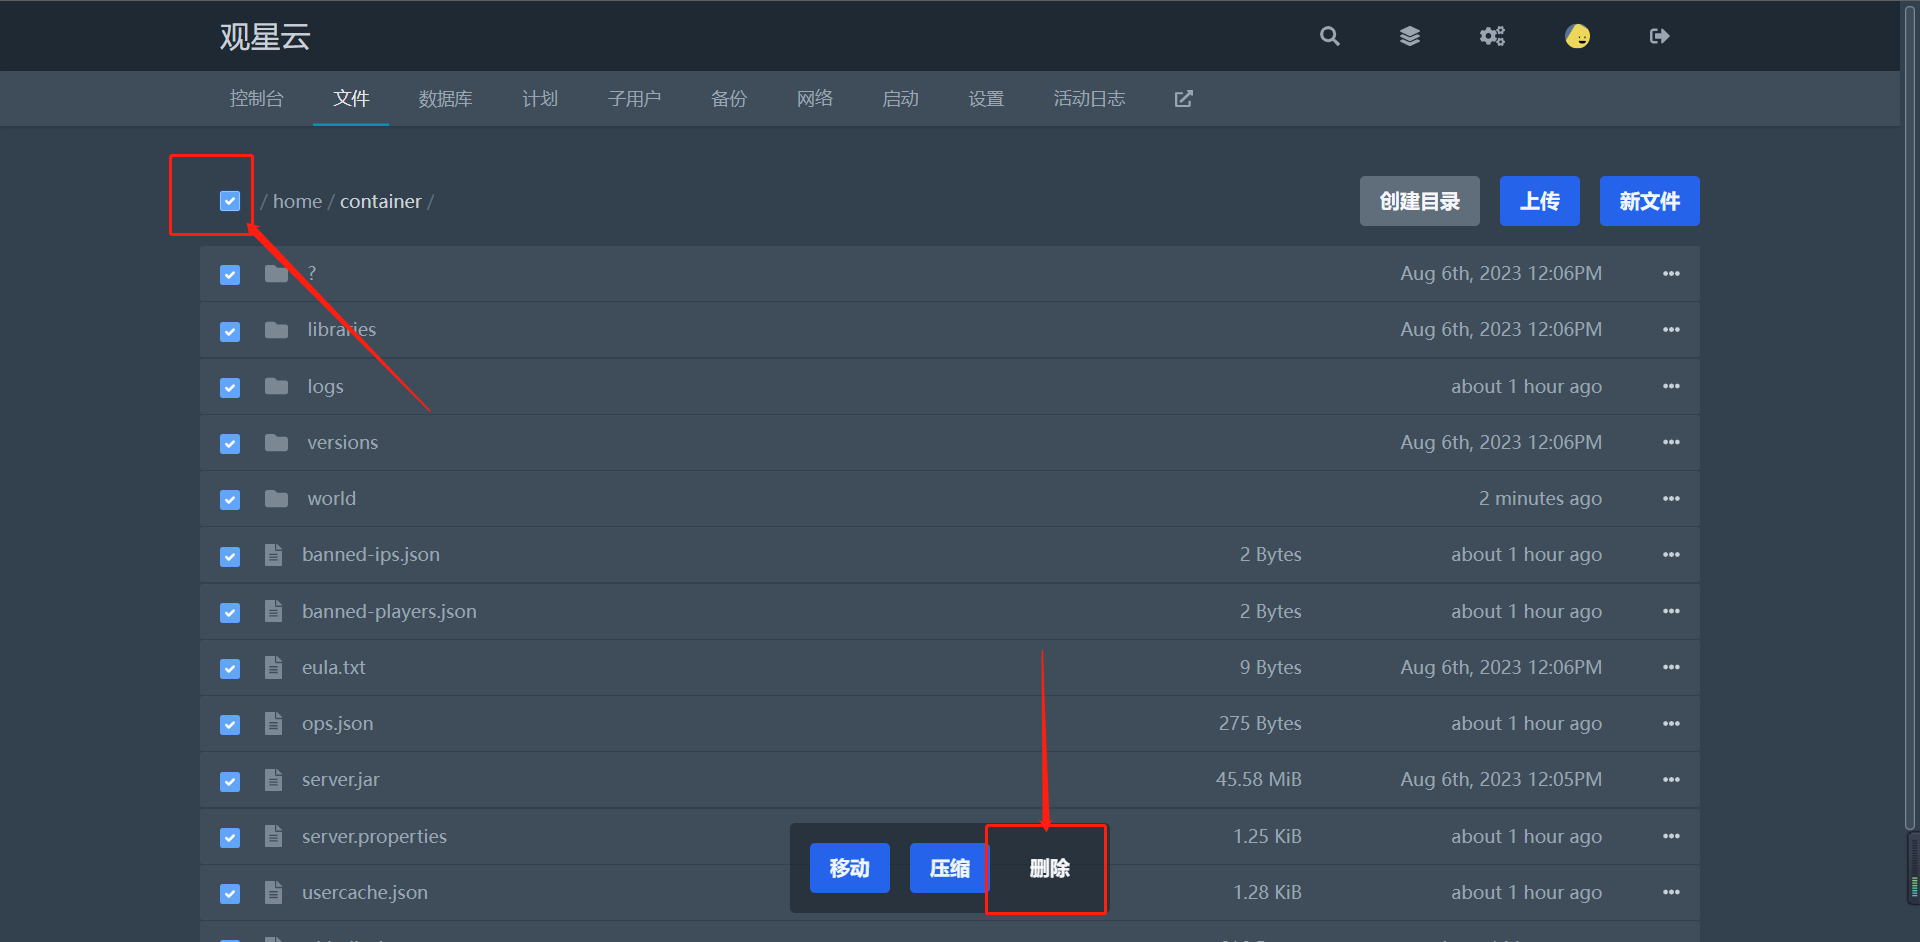Click folder icon of libraries row
This screenshot has width=1920, height=942.
[x=276, y=330]
